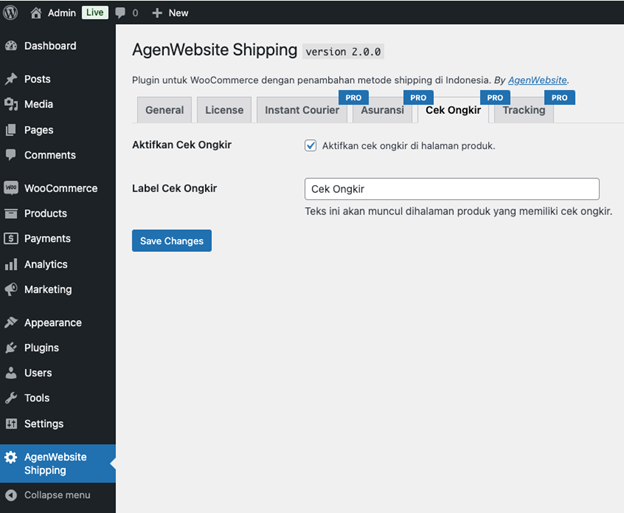The image size is (624, 513).
Task: Open the comments bubble in the admin bar
Action: coord(121,13)
